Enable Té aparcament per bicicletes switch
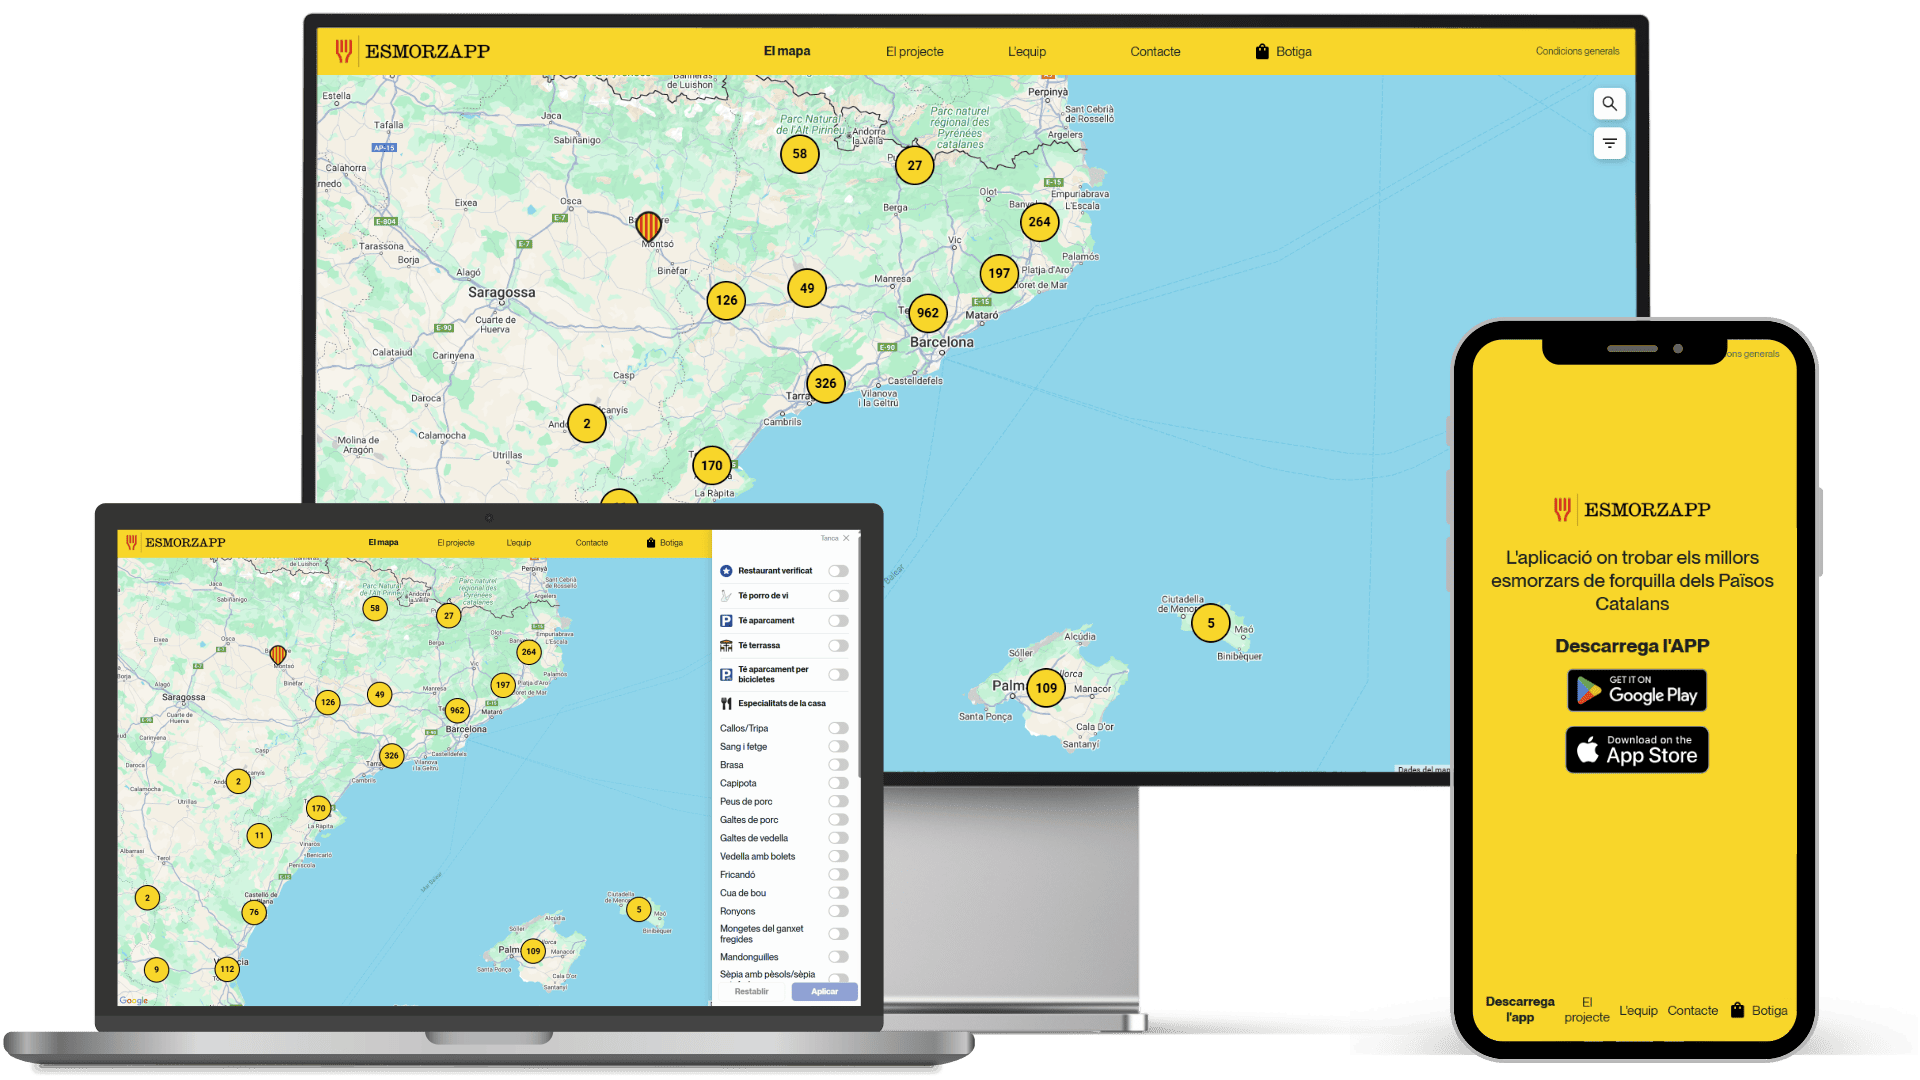The image size is (1920, 1080). 838,675
